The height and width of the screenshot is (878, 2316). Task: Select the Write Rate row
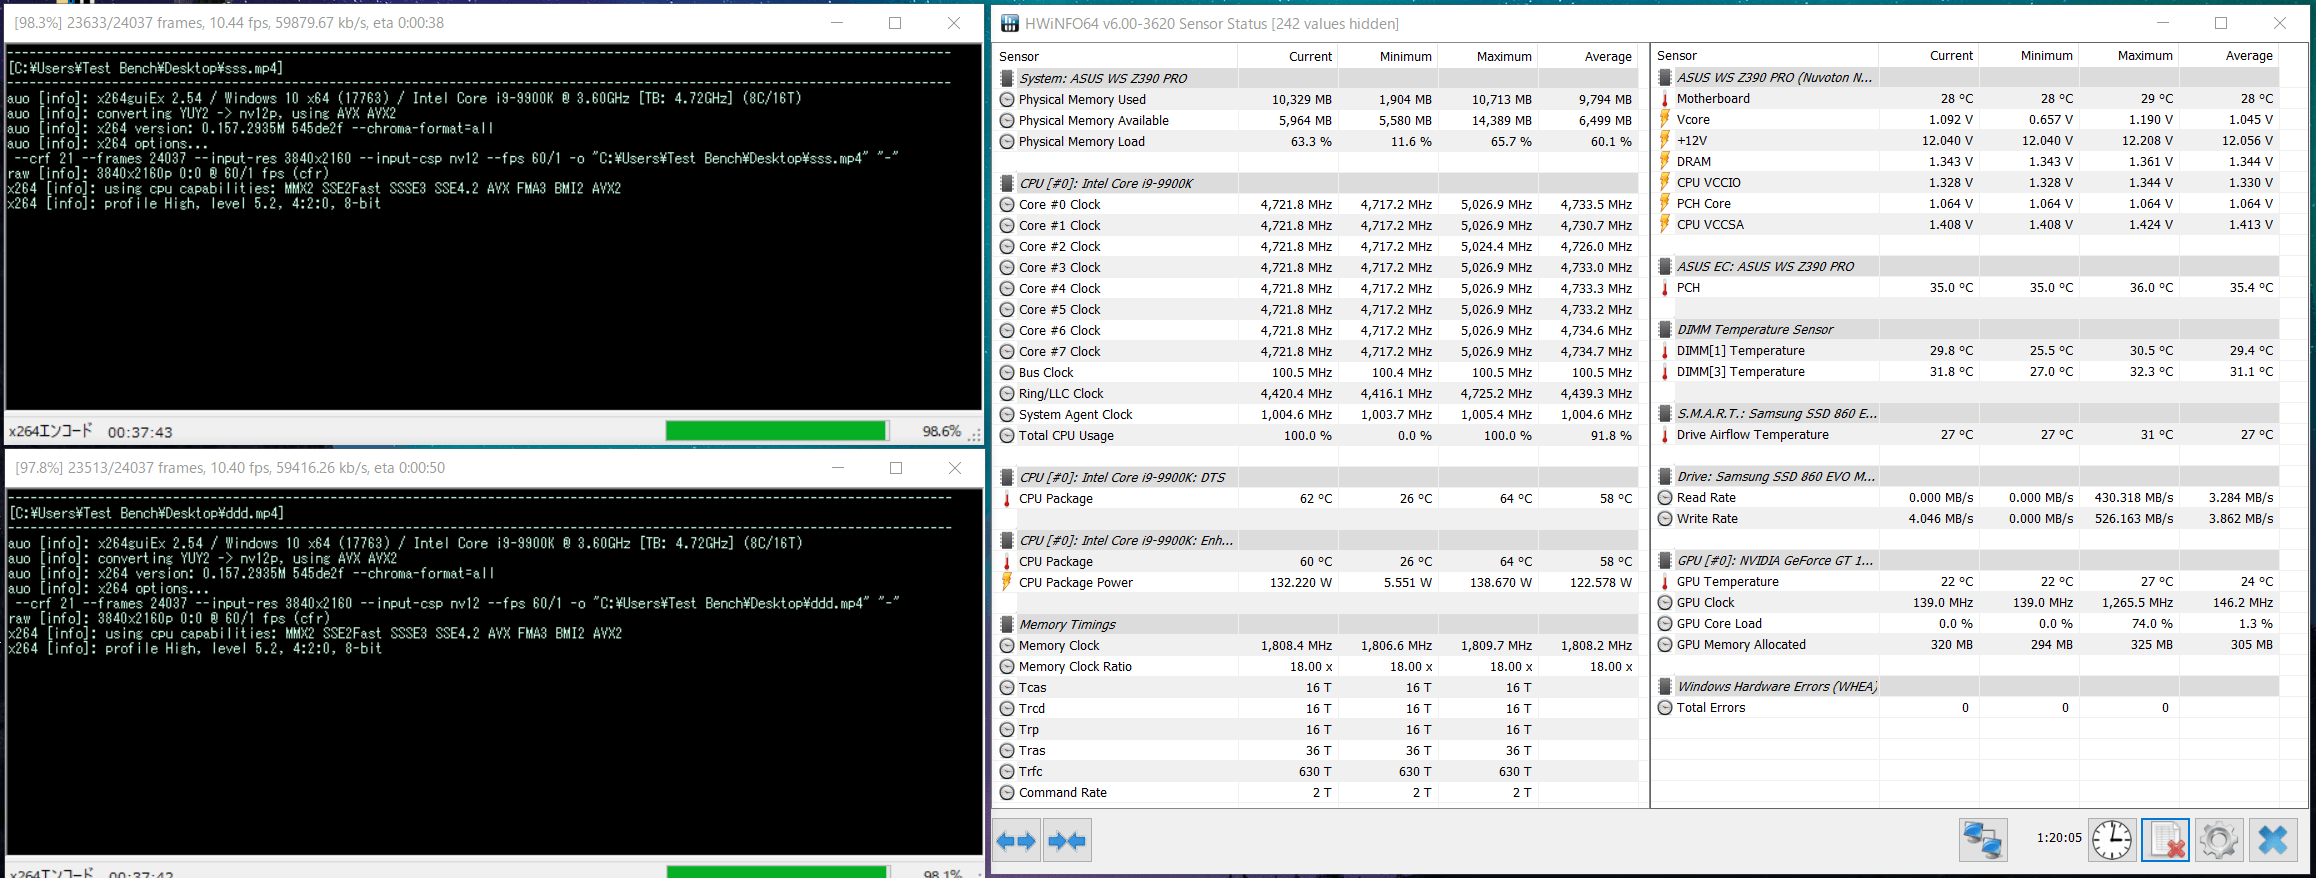click(x=1966, y=518)
